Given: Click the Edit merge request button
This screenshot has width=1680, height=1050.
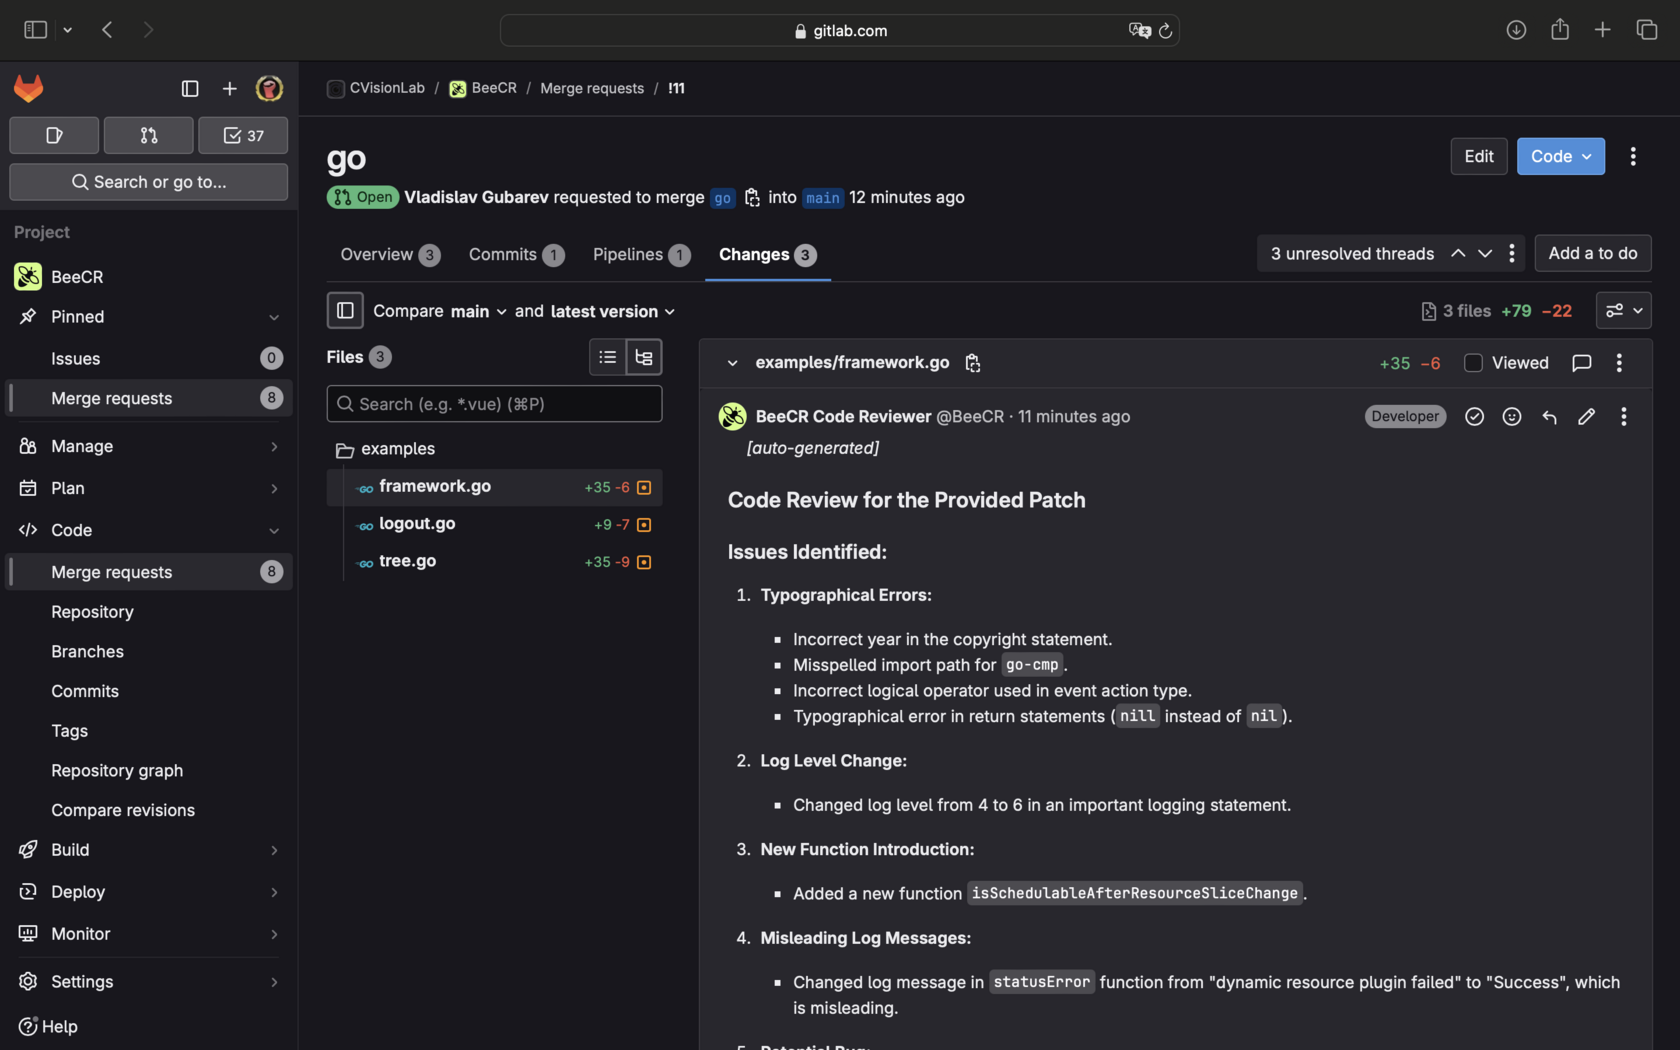Looking at the screenshot, I should [1478, 157].
